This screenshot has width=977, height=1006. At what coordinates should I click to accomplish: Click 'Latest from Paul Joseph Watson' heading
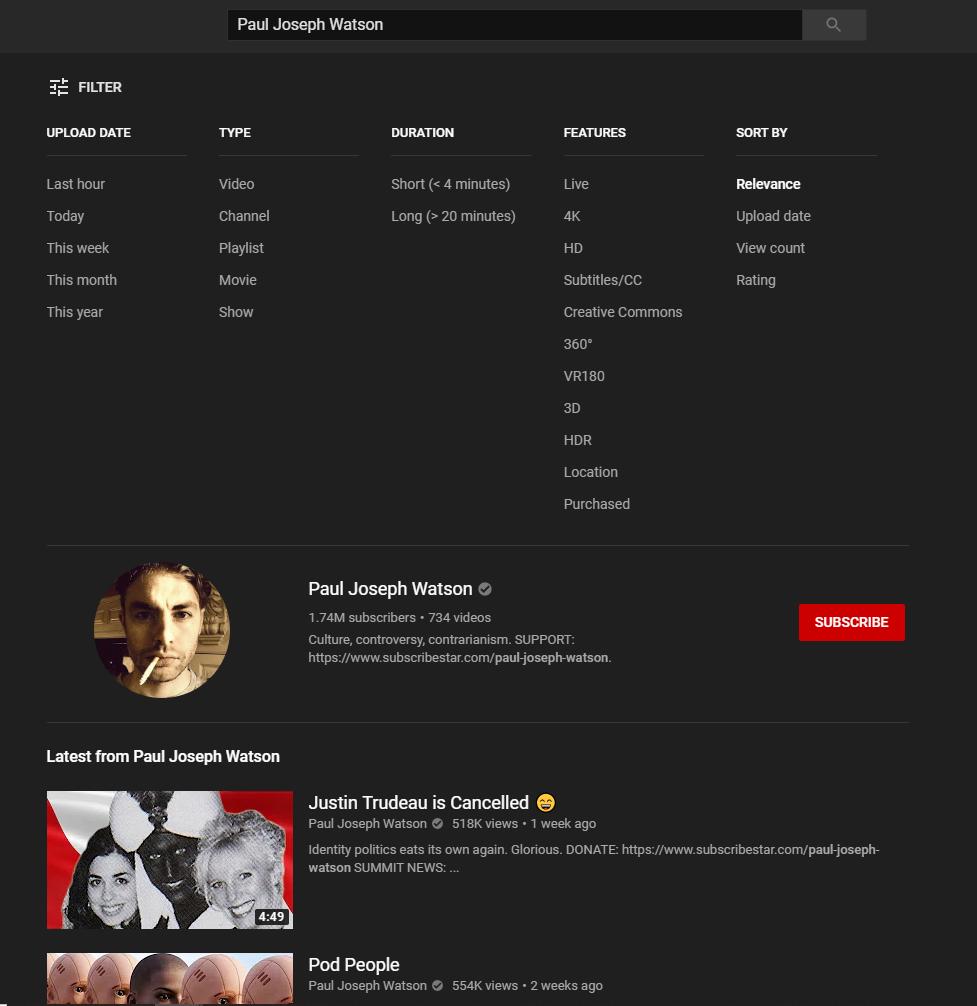pos(163,757)
